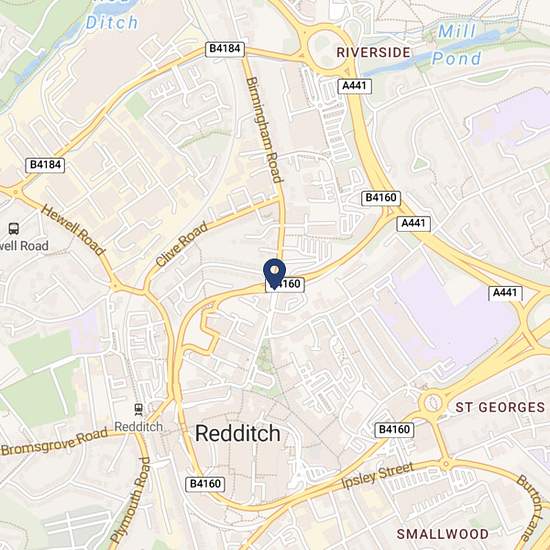Click the Bromsgrove Road street label
Image resolution: width=550 pixels, height=550 pixels.
(x=54, y=442)
